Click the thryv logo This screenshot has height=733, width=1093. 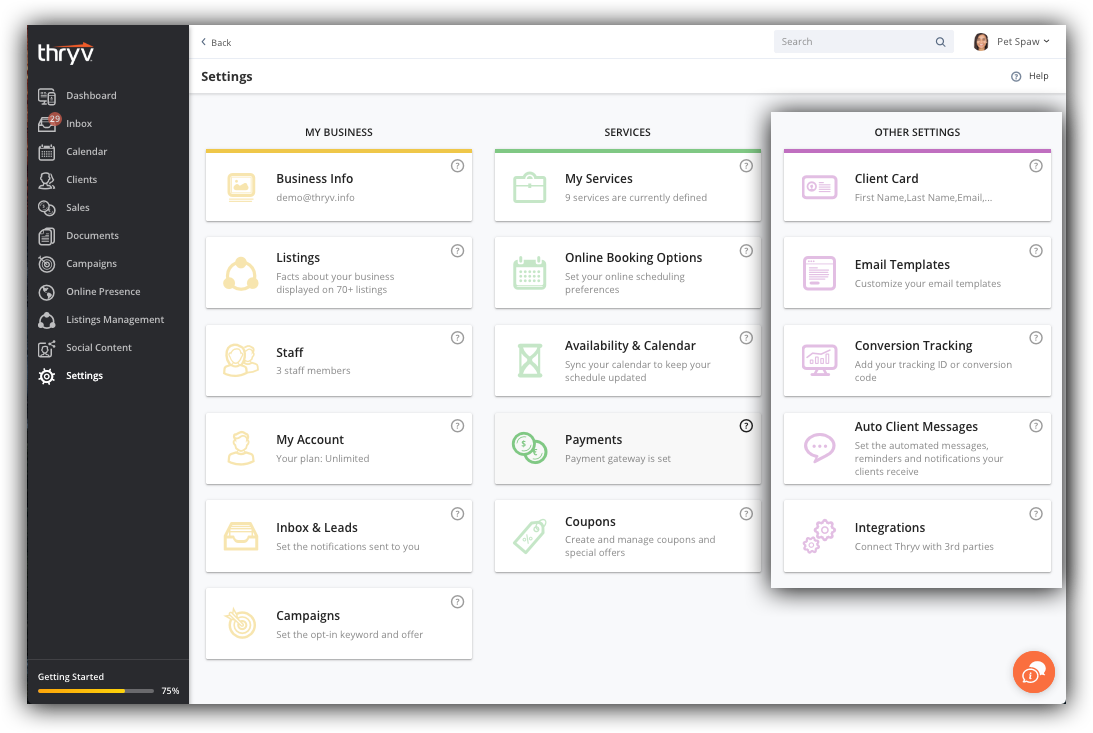click(x=66, y=54)
